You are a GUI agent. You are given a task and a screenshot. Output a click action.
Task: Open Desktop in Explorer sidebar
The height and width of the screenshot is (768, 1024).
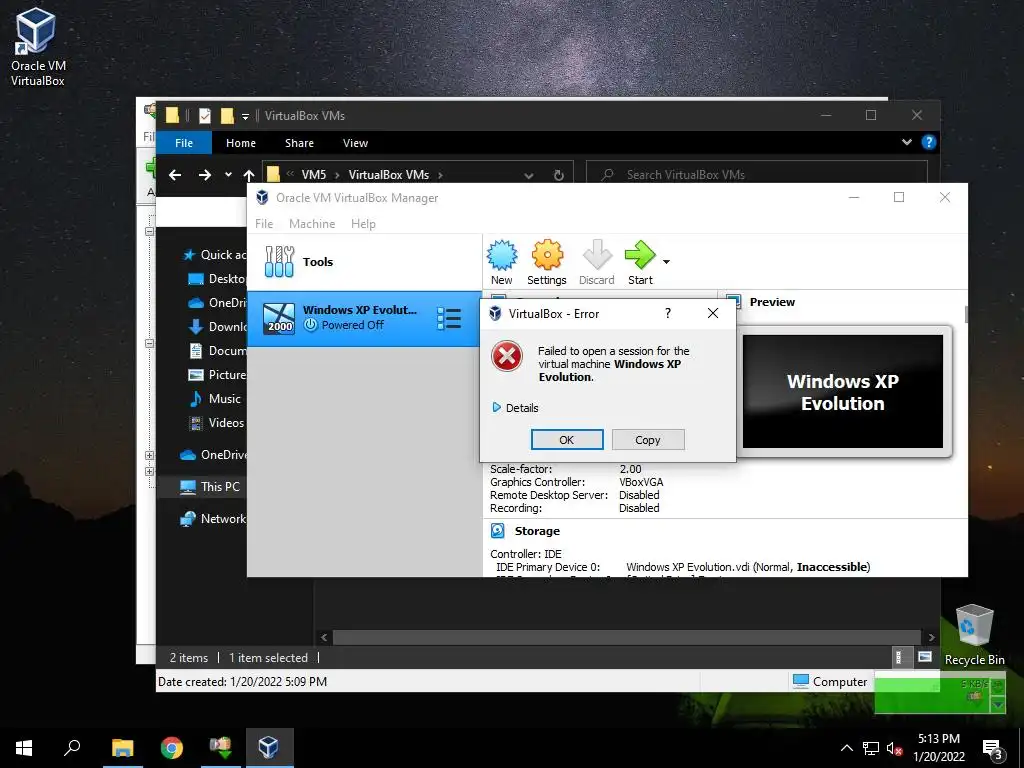[x=217, y=279]
